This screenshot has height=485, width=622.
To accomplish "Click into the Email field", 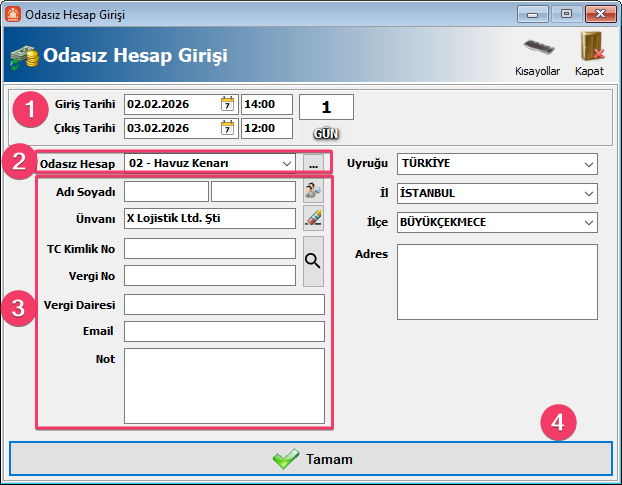I will click(x=224, y=331).
